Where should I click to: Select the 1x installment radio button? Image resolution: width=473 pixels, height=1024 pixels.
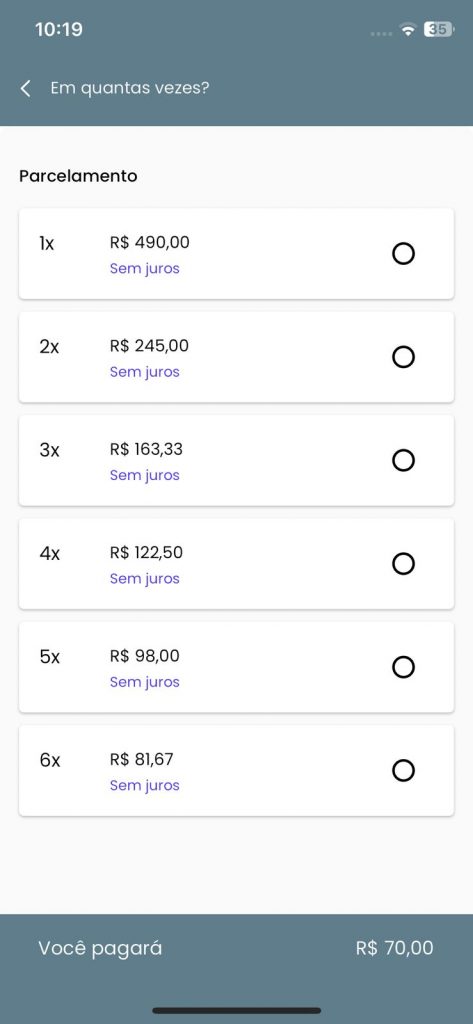click(x=403, y=253)
